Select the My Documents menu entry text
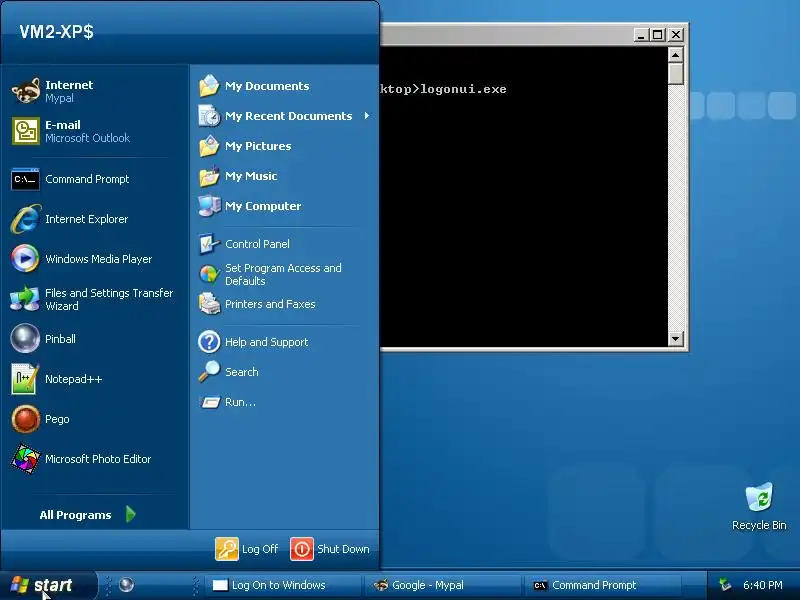Image resolution: width=800 pixels, height=600 pixels. 267,86
